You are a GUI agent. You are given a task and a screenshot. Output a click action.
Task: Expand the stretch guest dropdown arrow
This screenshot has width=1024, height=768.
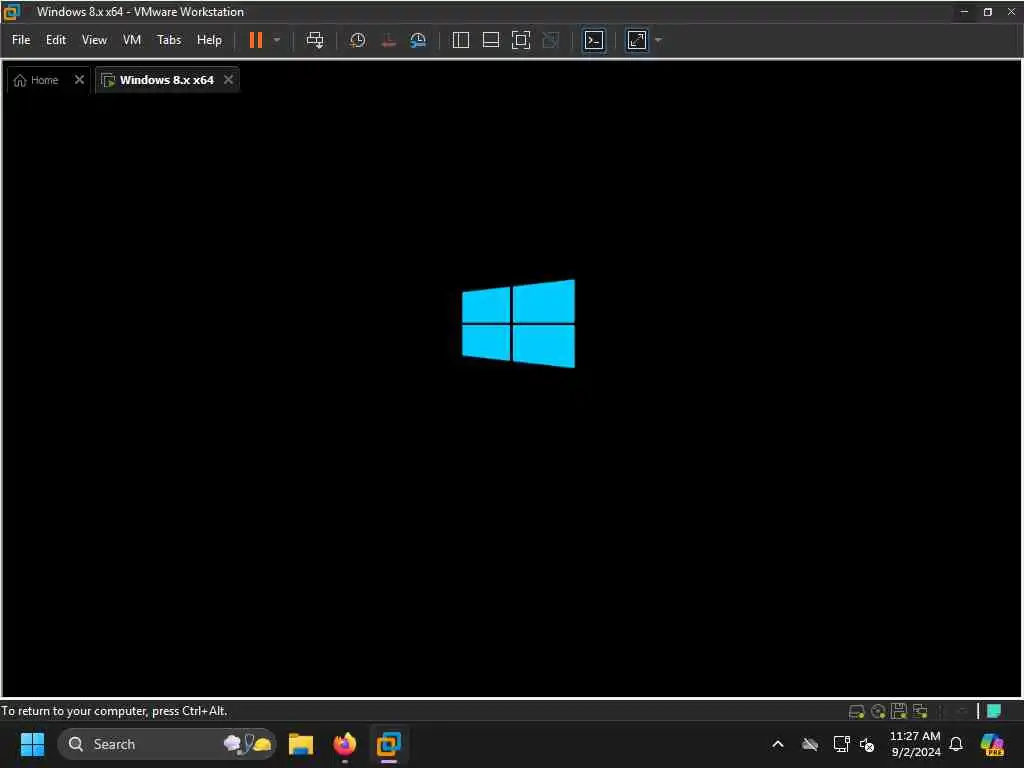click(658, 40)
